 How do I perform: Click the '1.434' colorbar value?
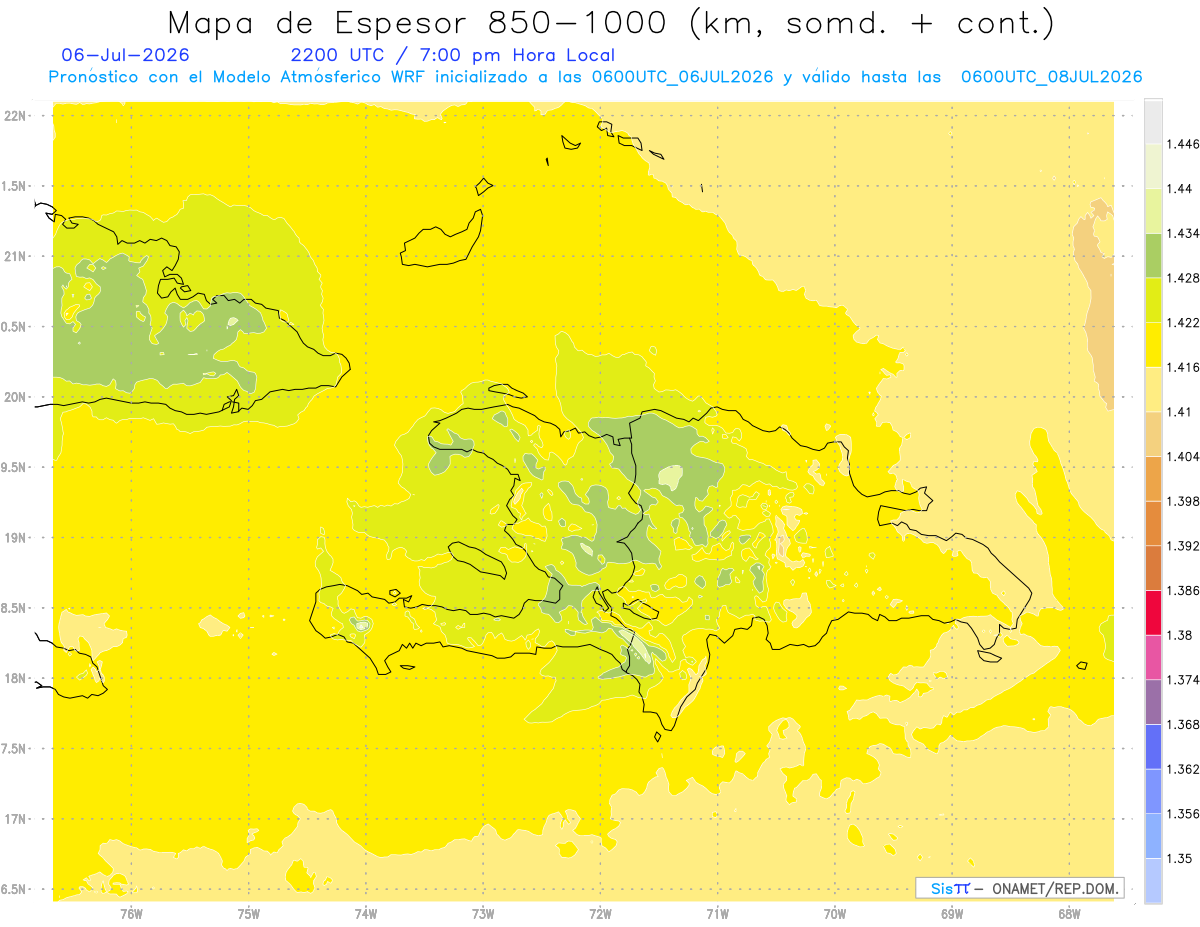[x=1184, y=233]
